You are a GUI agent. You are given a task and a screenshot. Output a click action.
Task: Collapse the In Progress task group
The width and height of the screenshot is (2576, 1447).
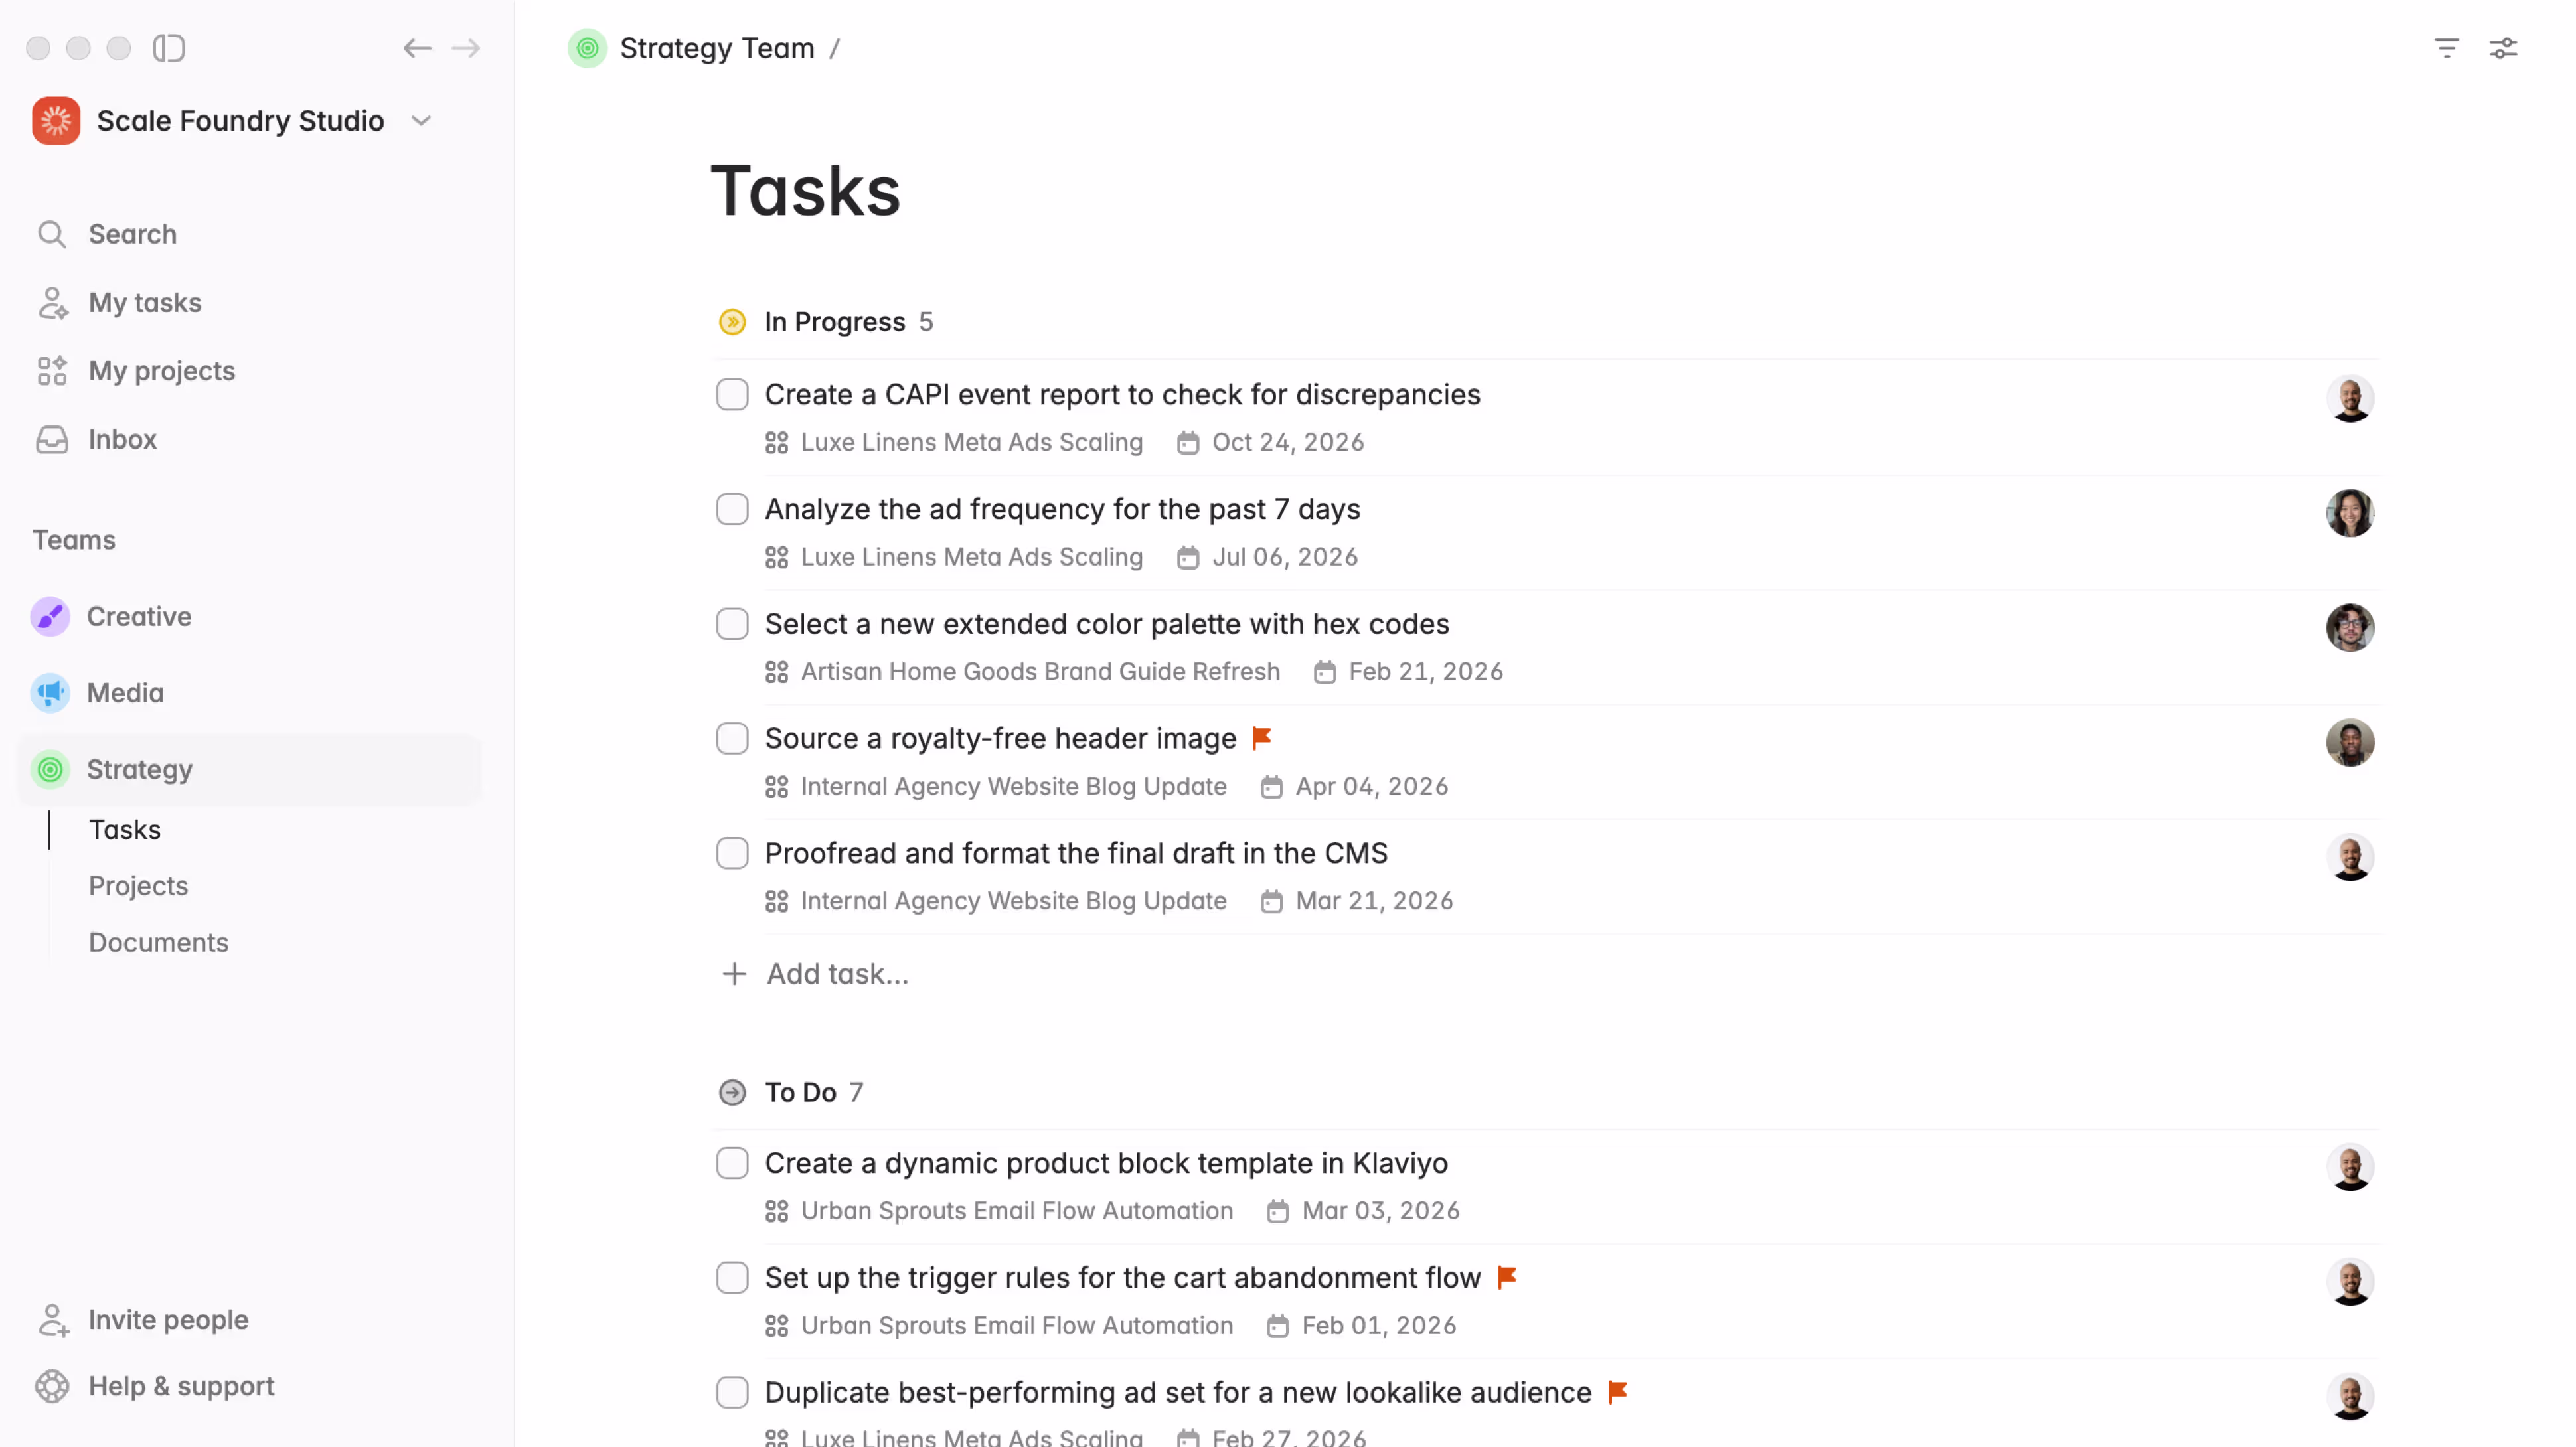coord(732,322)
